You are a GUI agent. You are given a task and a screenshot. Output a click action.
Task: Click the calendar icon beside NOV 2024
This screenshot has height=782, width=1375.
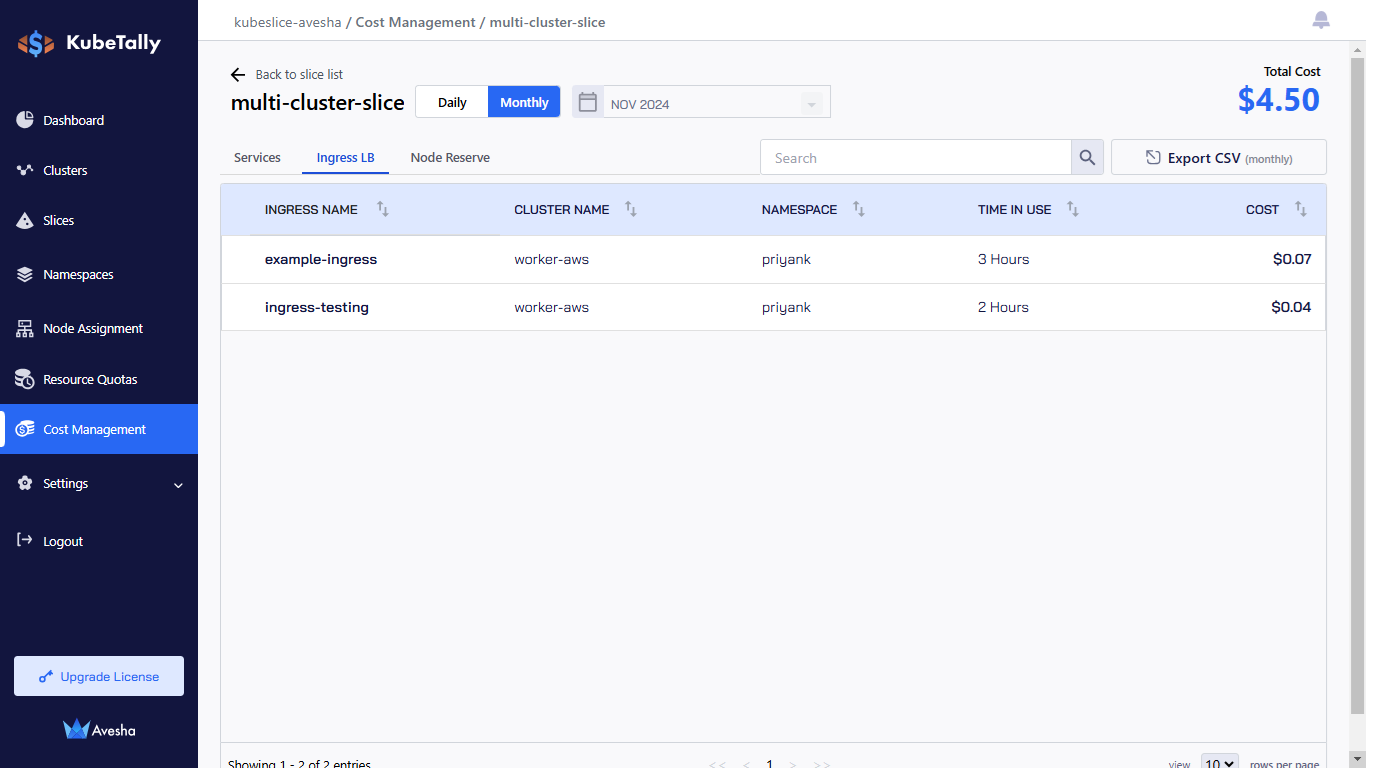click(588, 102)
